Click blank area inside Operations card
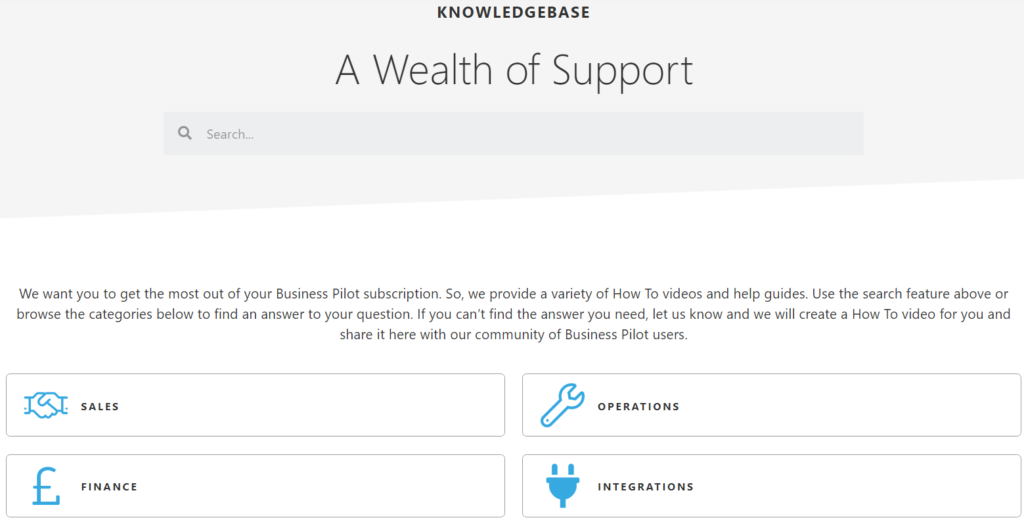Viewport: 1024px width, 522px height. click(849, 405)
